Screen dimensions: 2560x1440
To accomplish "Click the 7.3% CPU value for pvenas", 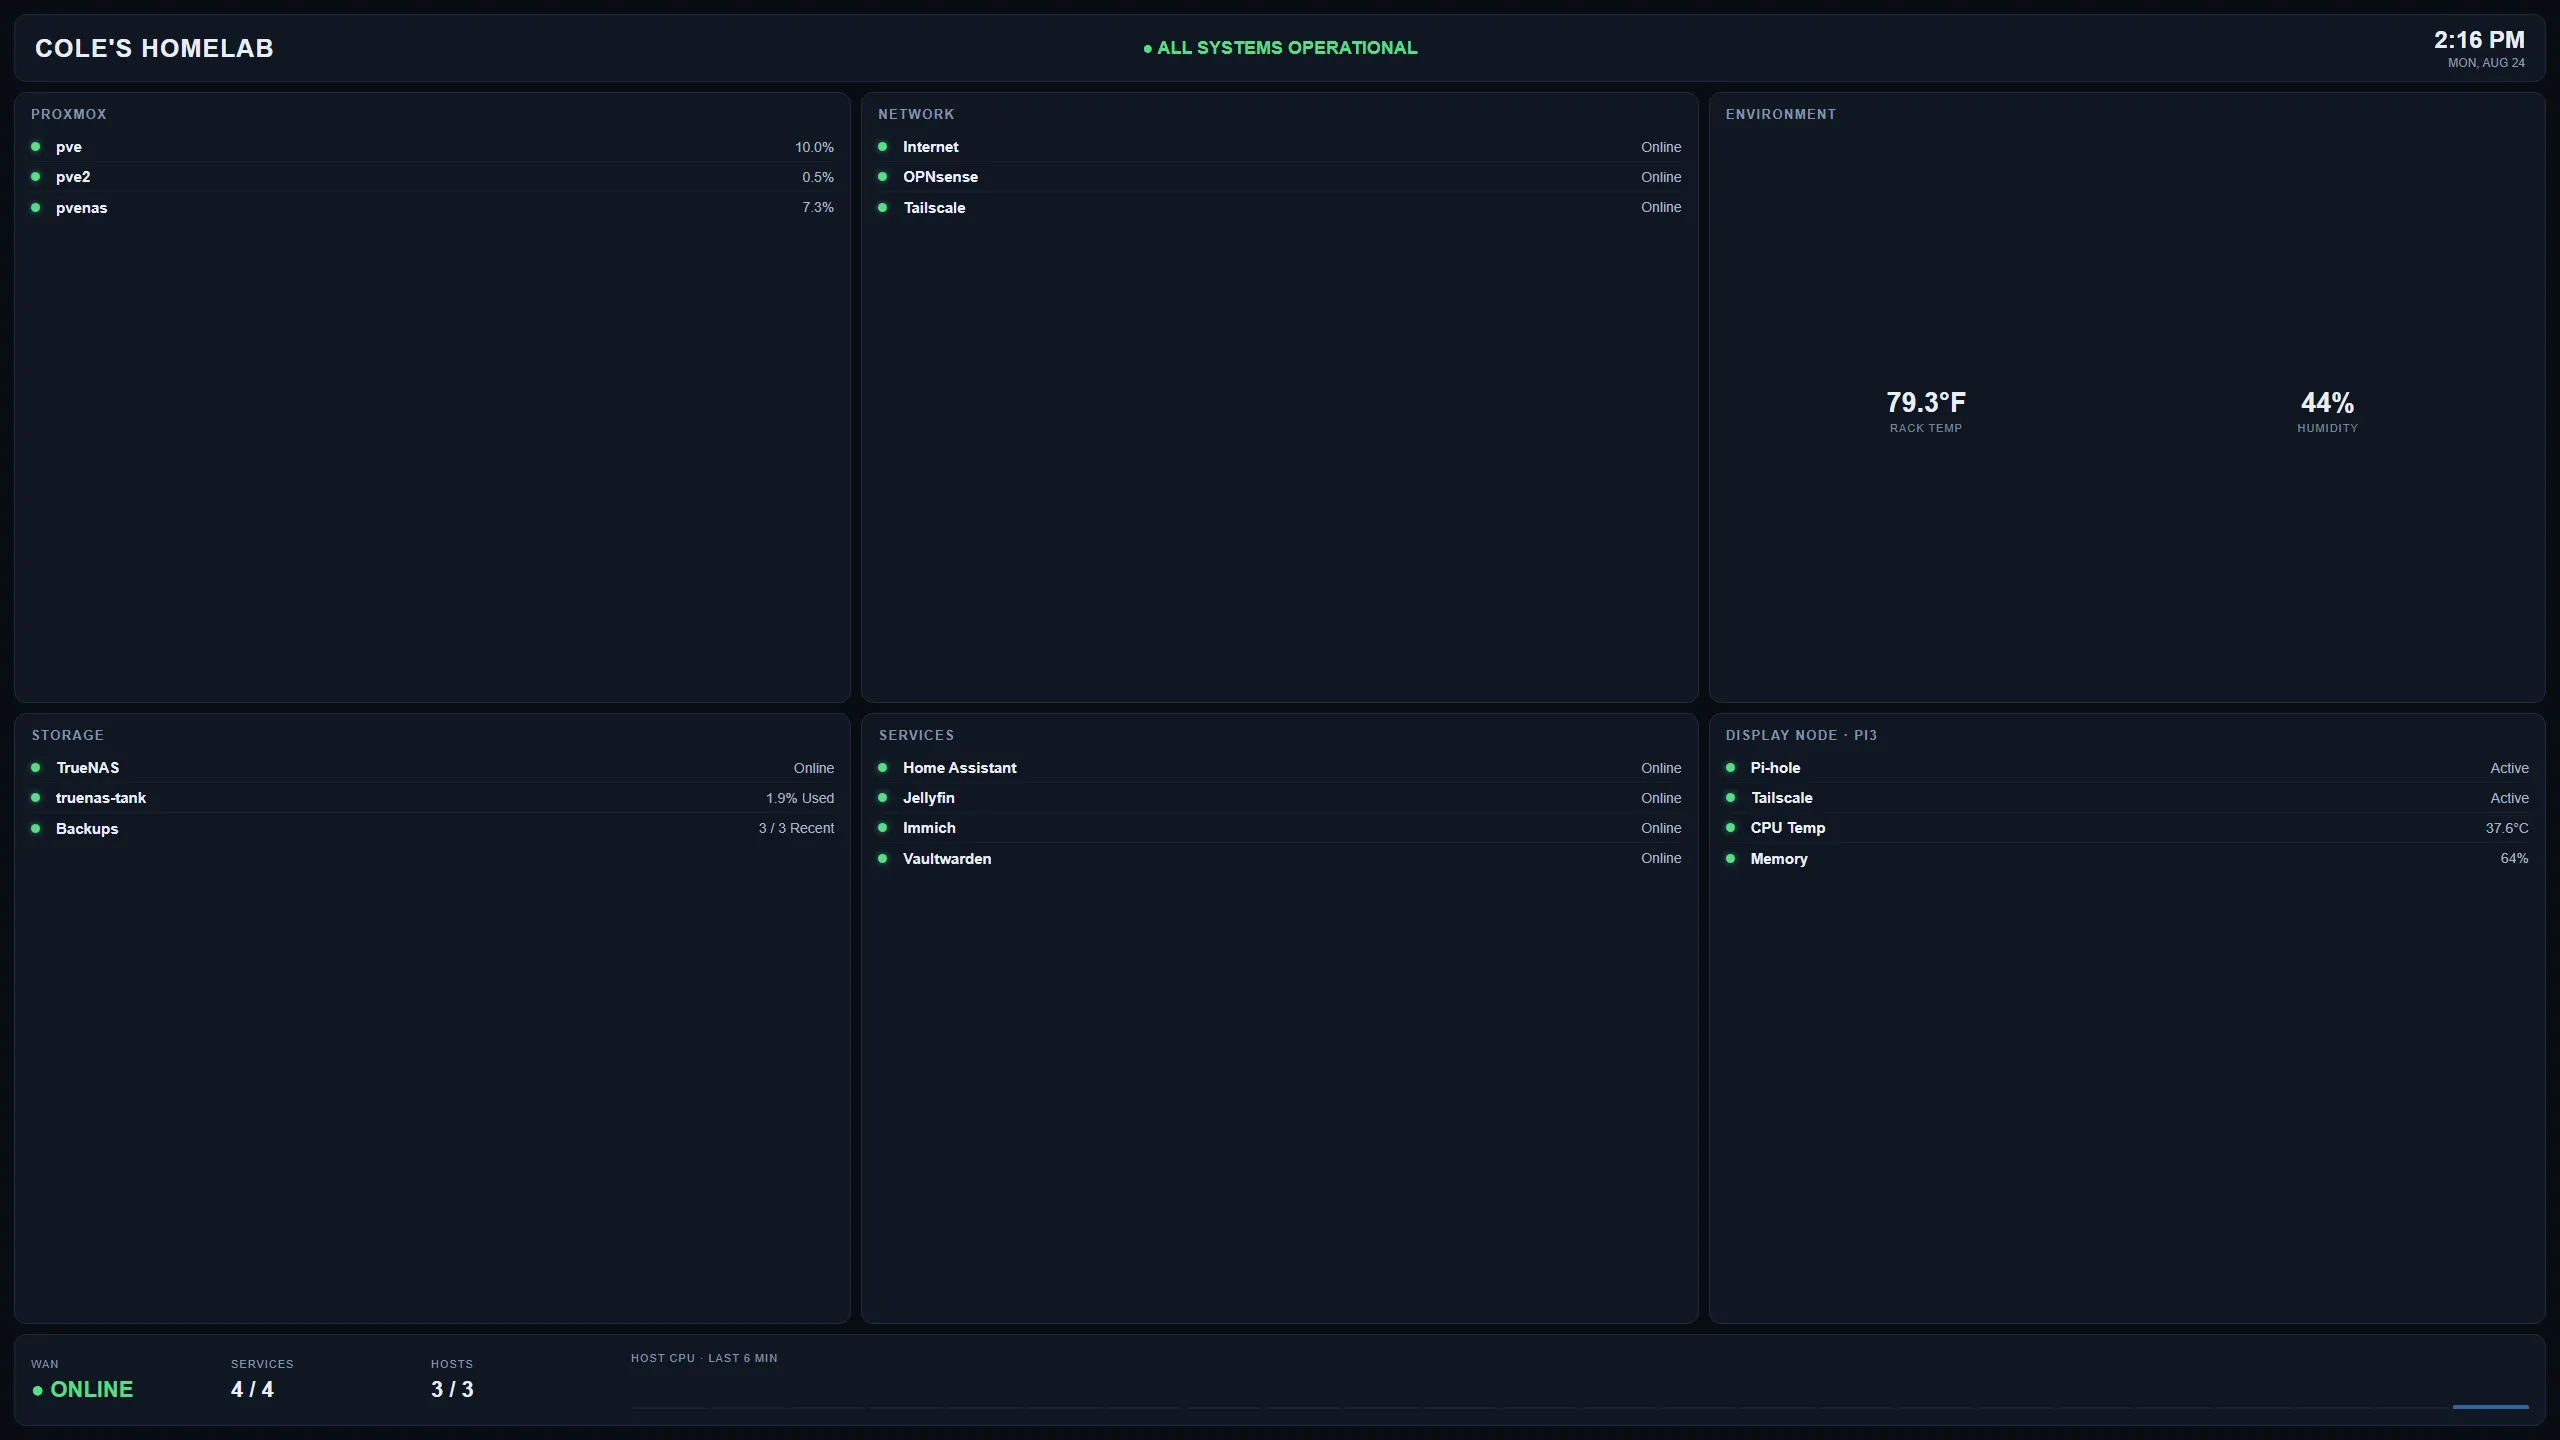I will point(818,207).
